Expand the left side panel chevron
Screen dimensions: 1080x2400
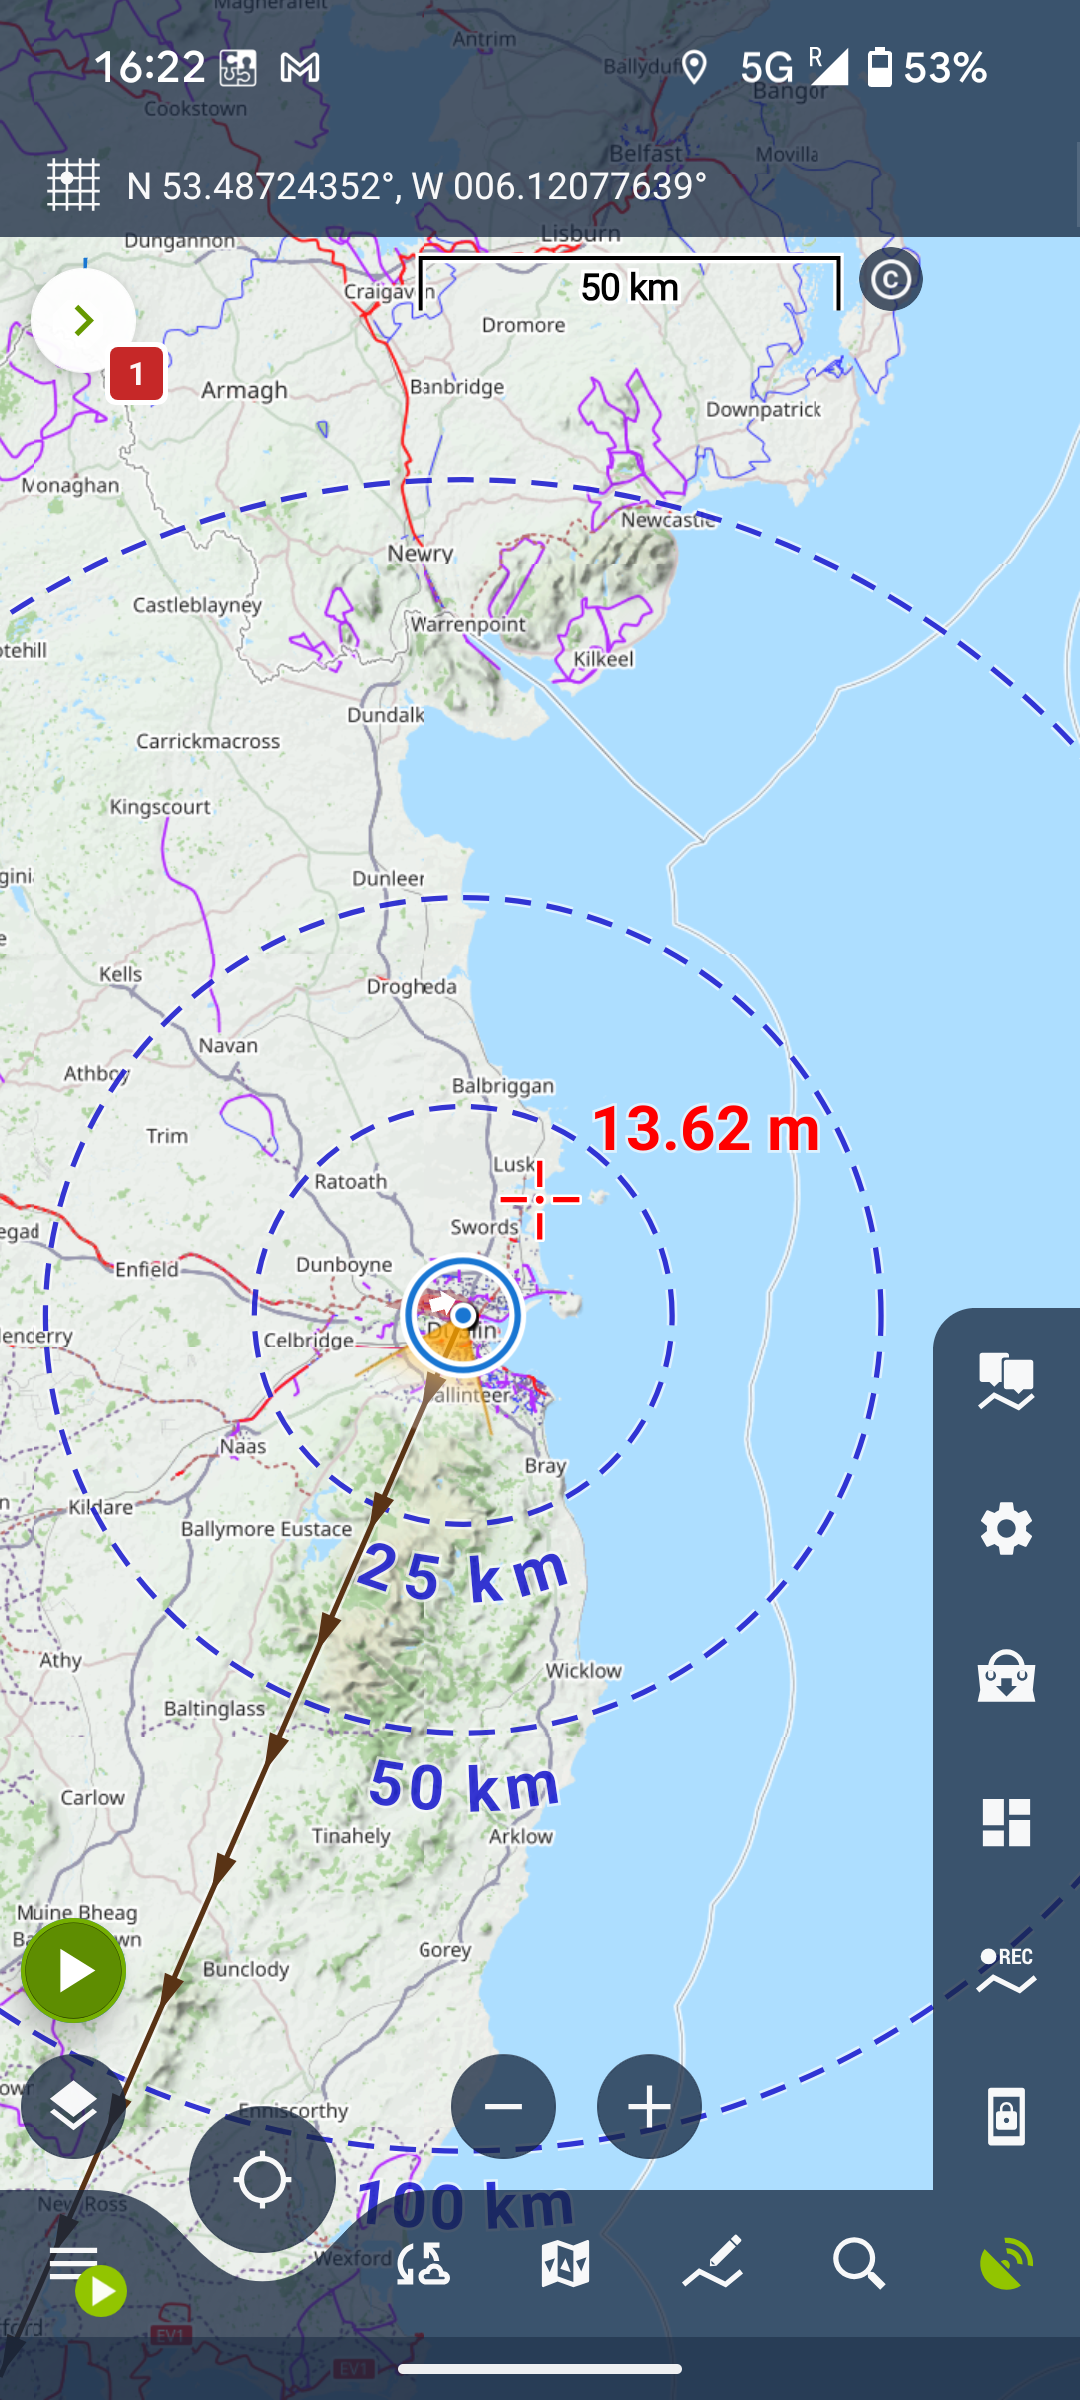tap(83, 320)
